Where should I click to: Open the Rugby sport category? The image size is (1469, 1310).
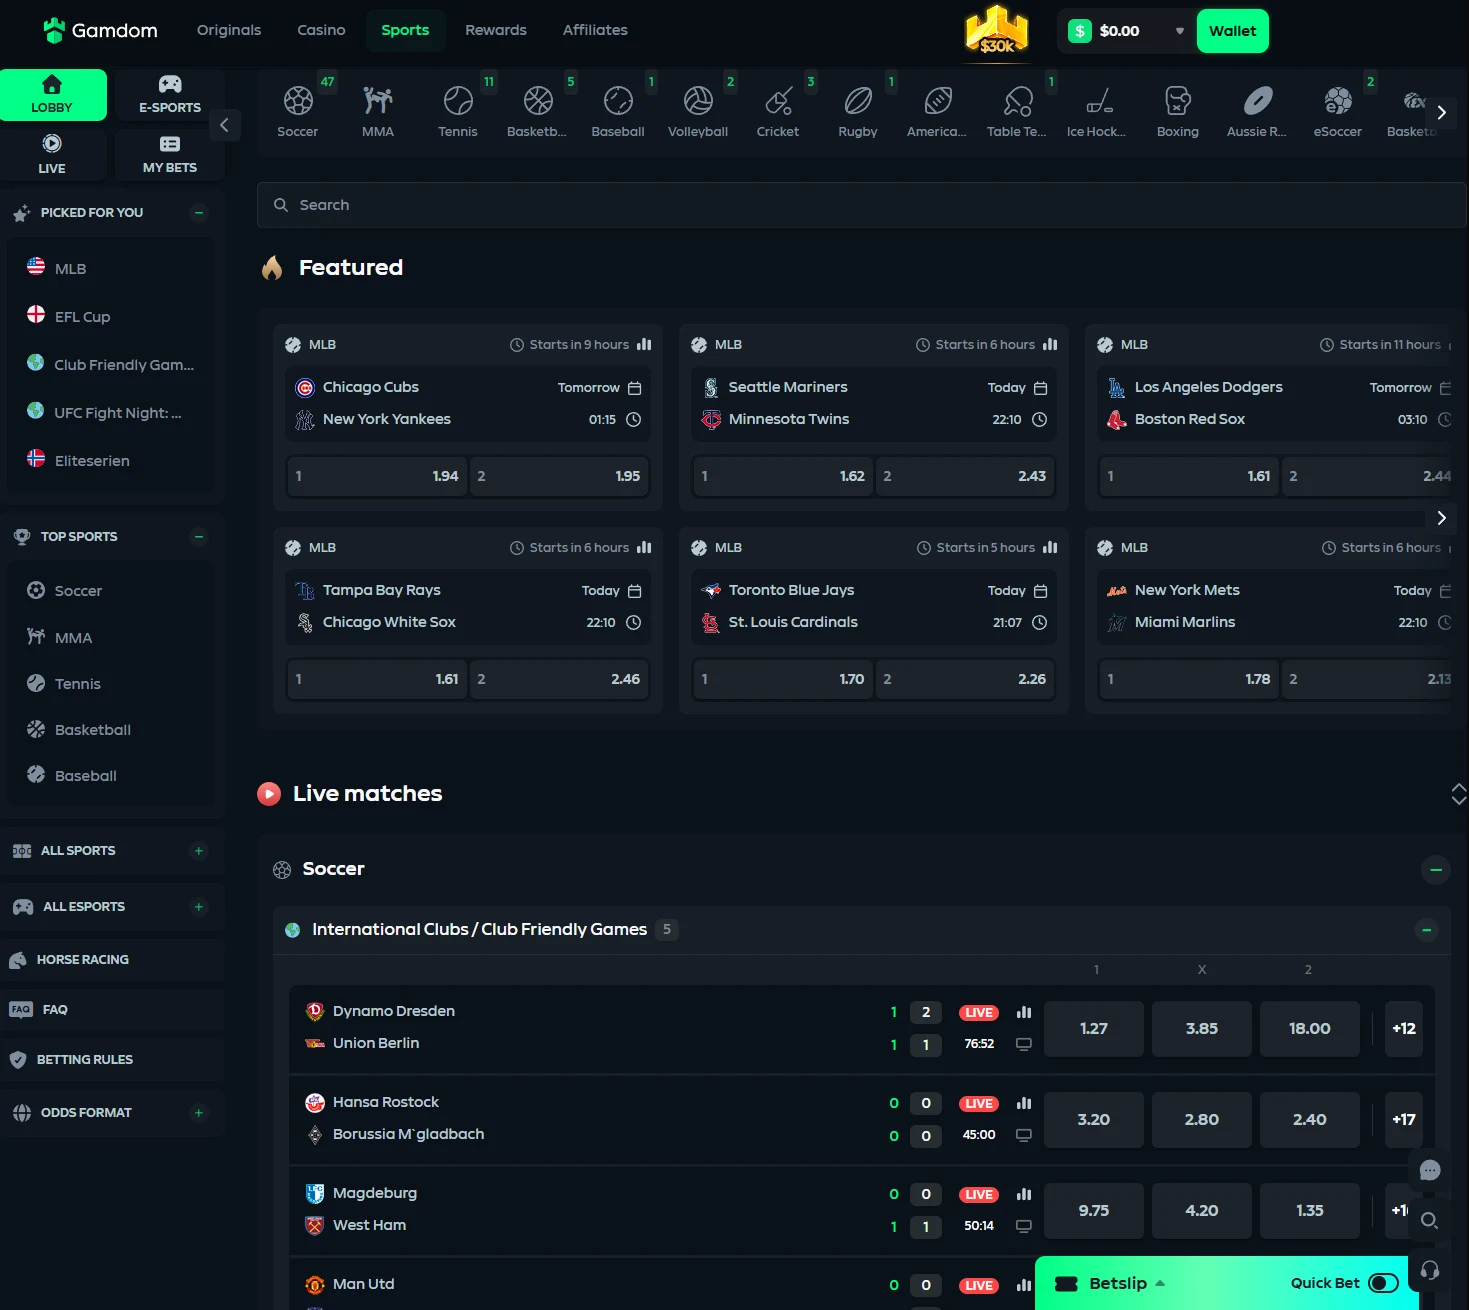tap(858, 111)
